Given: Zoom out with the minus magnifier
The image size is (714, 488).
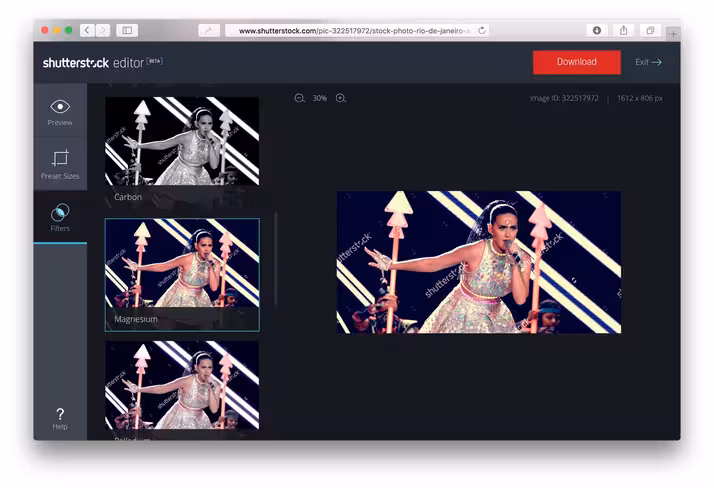Looking at the screenshot, I should 299,98.
